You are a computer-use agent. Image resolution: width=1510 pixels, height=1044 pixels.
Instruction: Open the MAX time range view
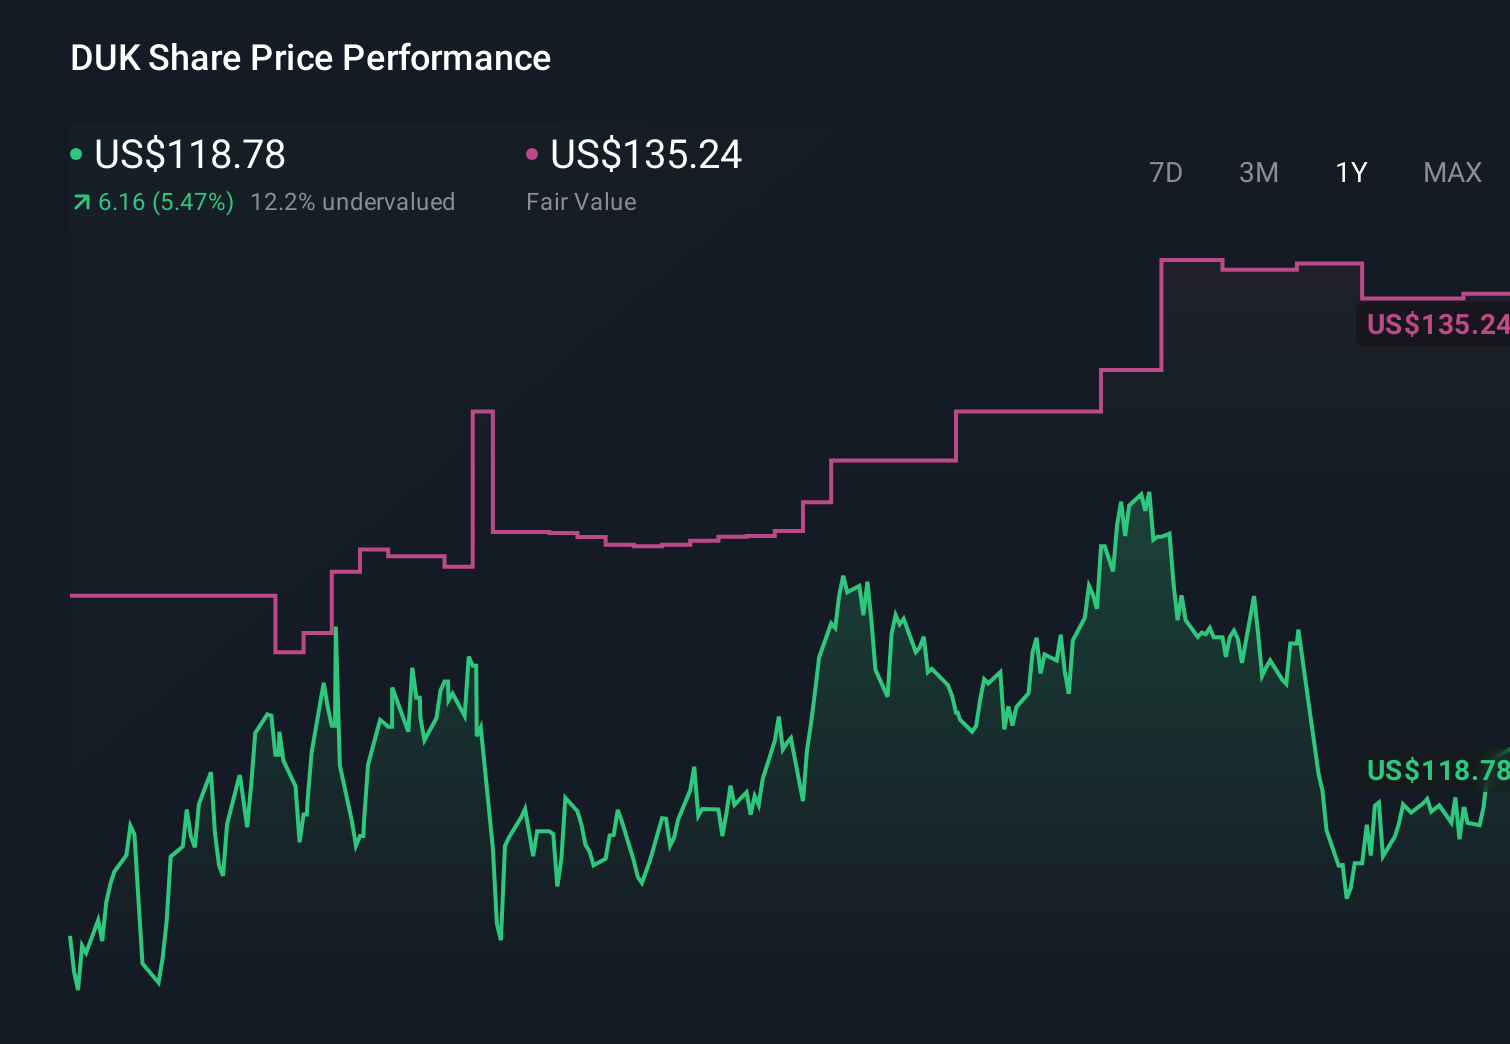(1451, 172)
